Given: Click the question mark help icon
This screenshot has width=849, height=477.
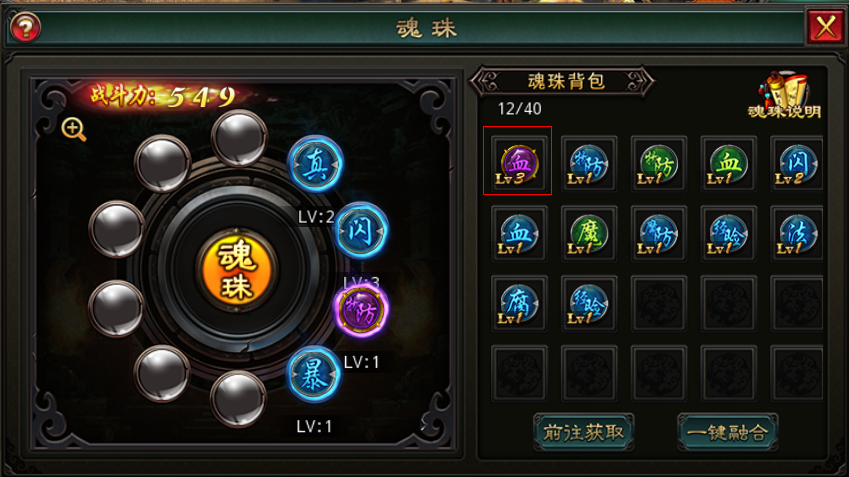Looking at the screenshot, I should (x=25, y=27).
